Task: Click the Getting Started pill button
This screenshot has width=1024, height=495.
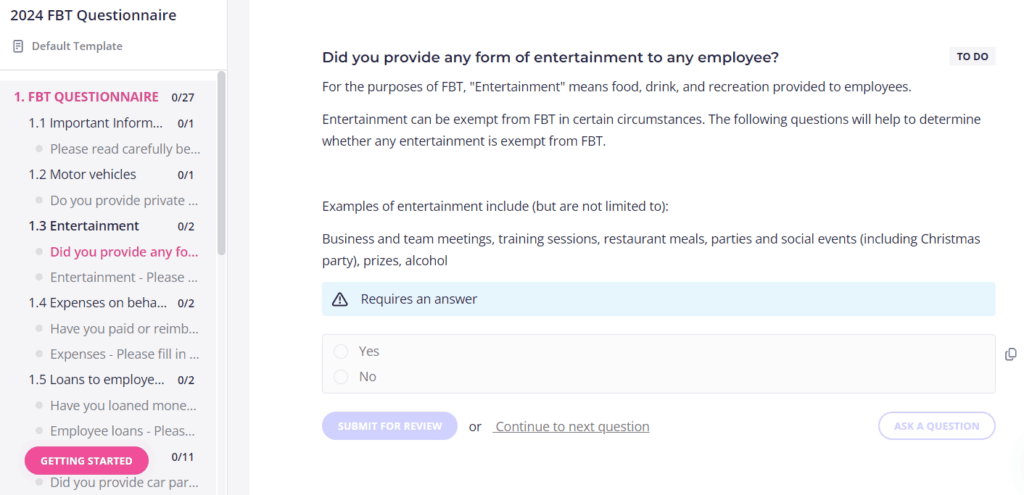Action: pos(86,460)
